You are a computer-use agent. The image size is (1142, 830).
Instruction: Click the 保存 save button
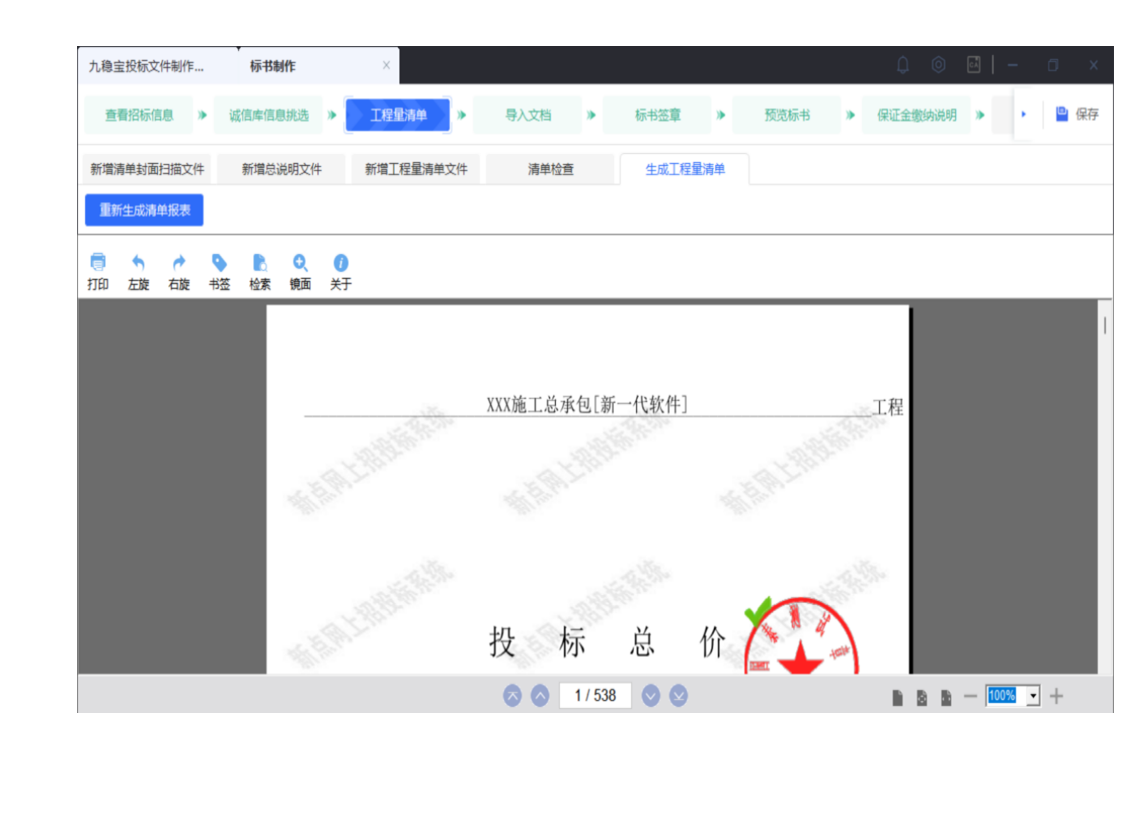click(1077, 115)
